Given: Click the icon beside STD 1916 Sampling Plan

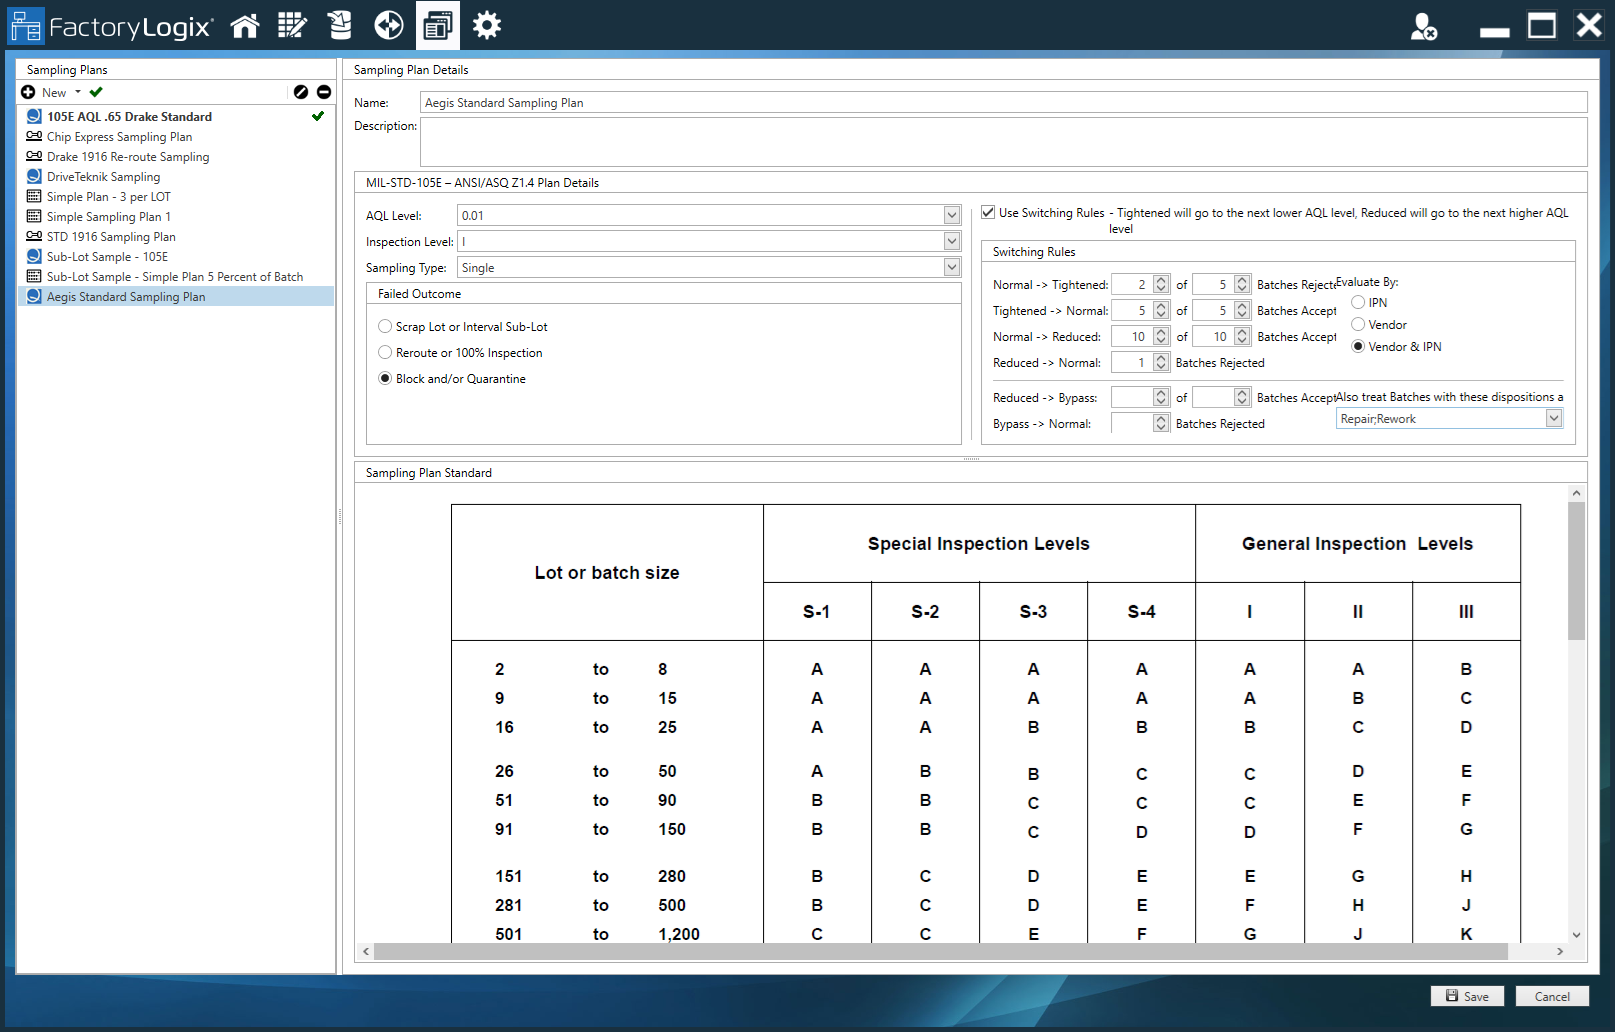Looking at the screenshot, I should point(34,236).
